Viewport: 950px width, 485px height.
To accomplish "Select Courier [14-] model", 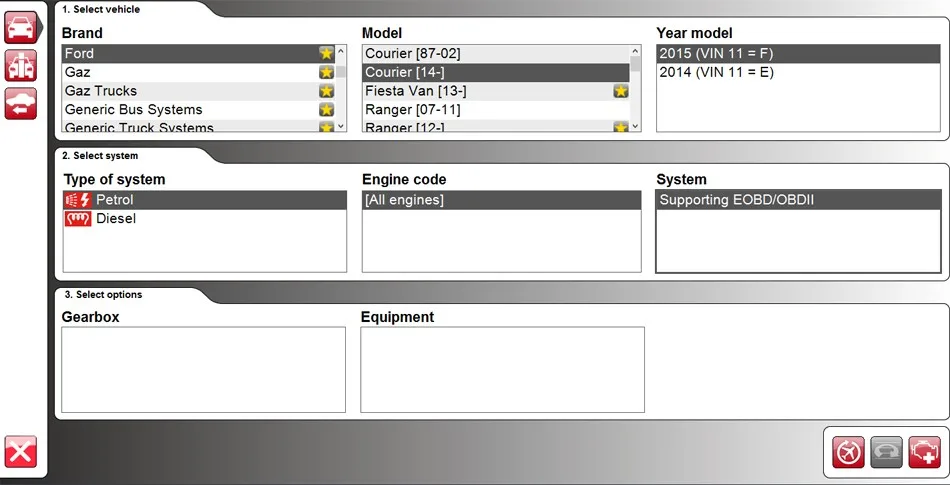I will click(496, 72).
